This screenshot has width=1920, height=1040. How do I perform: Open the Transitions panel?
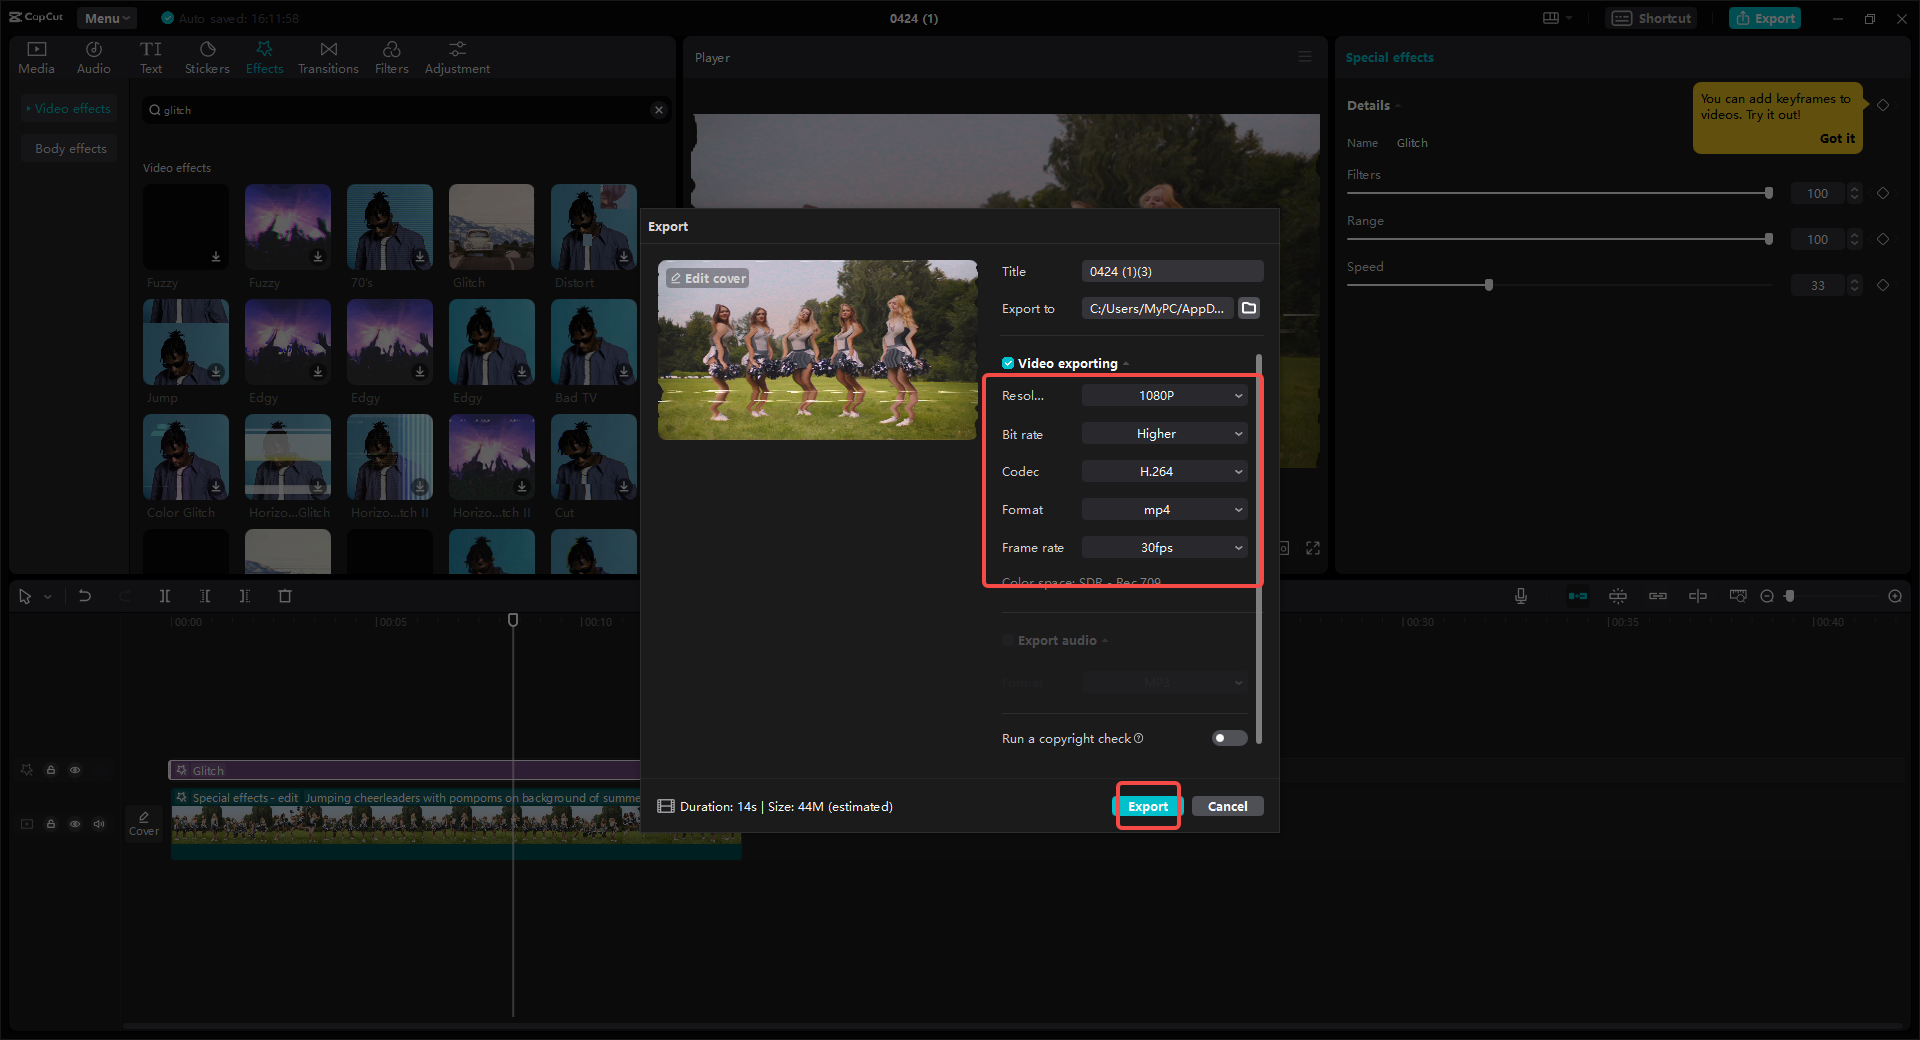(x=328, y=55)
